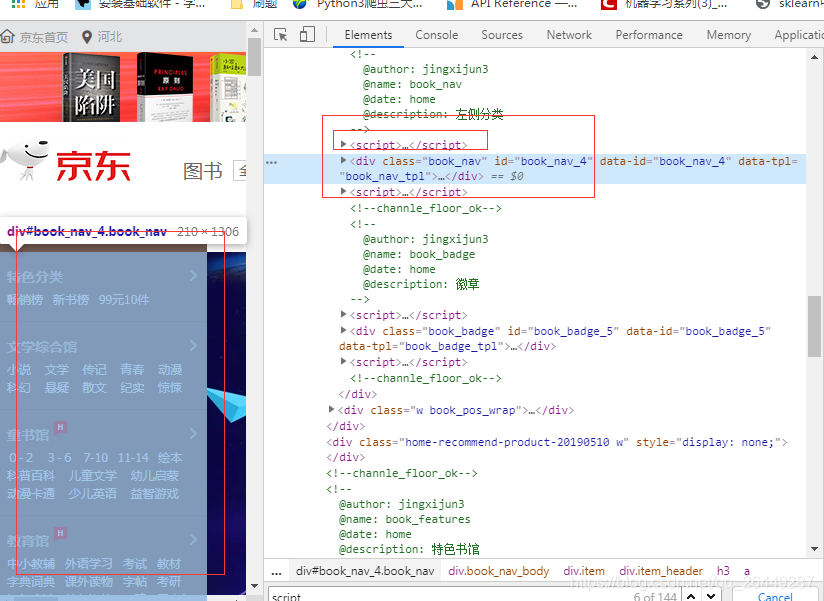Click the 悬疑 category link
Viewport: 824px width, 601px height.
point(56,388)
